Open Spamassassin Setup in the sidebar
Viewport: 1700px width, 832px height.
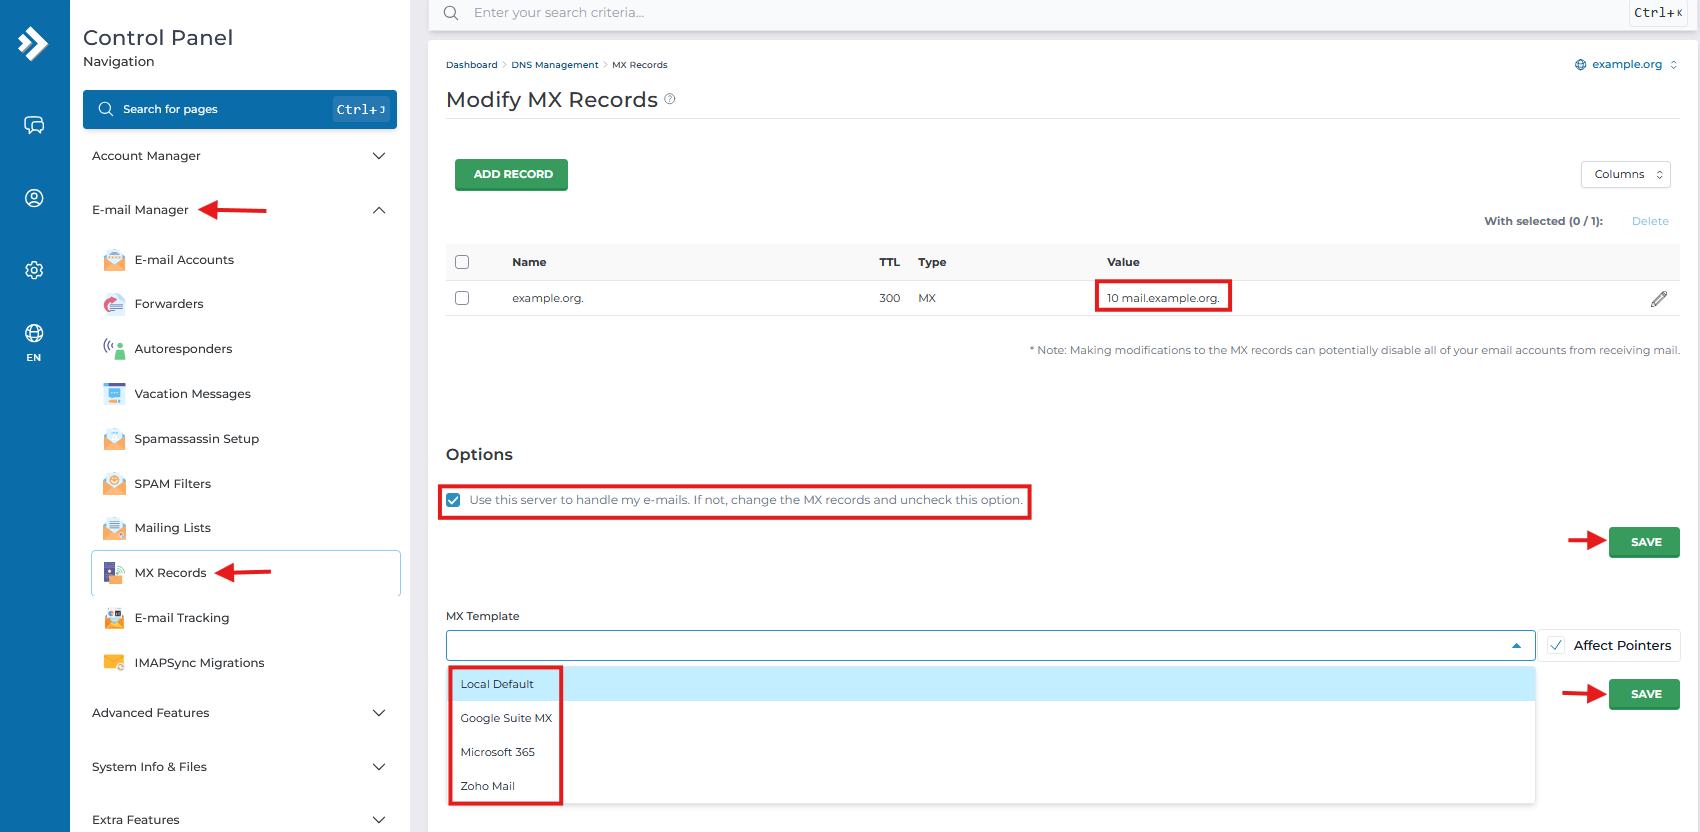[196, 439]
